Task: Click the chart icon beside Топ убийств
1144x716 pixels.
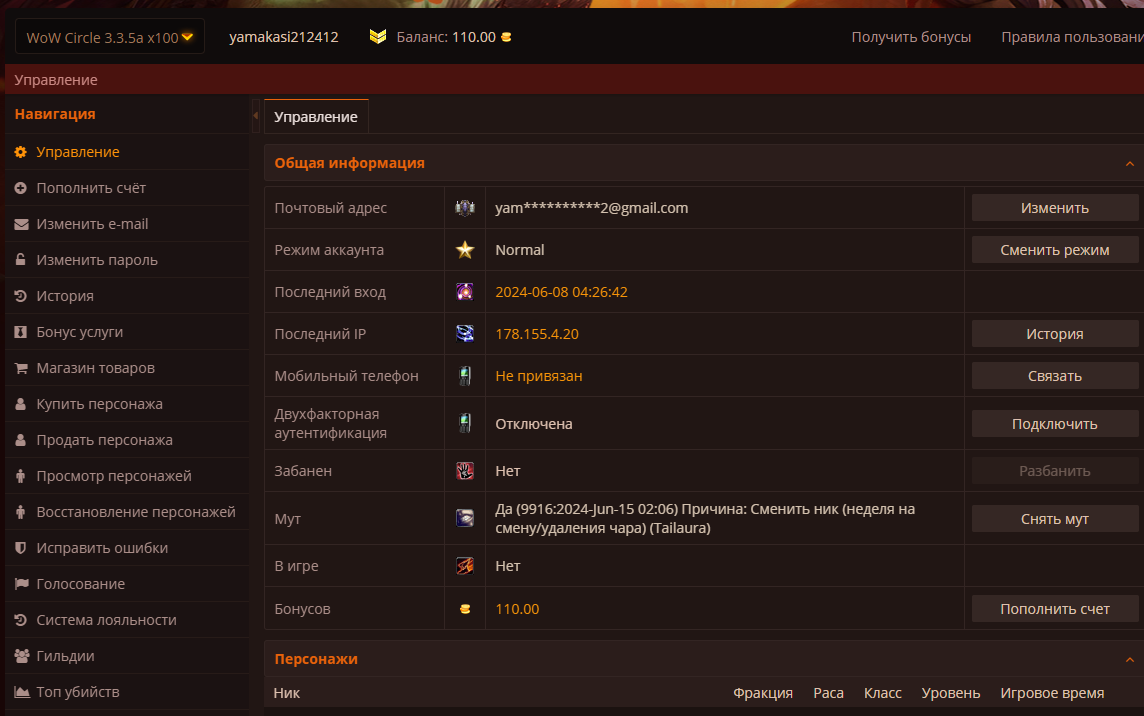Action: coord(22,692)
